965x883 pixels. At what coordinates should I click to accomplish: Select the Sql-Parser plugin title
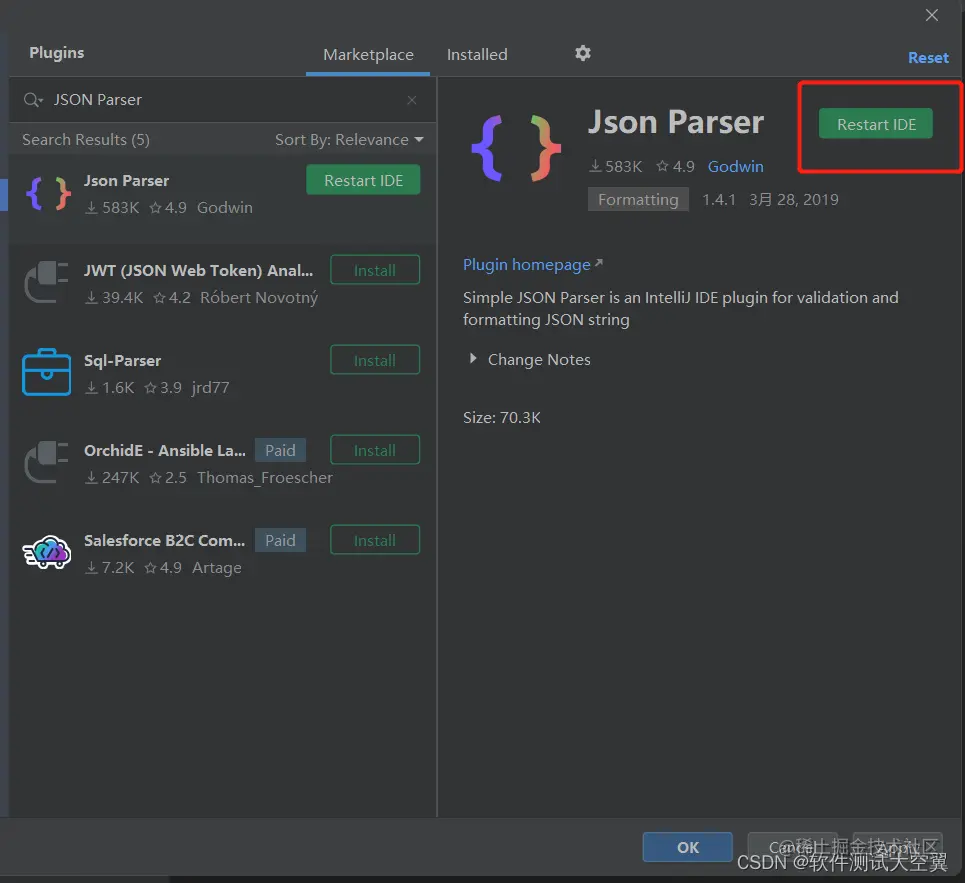[x=122, y=360]
